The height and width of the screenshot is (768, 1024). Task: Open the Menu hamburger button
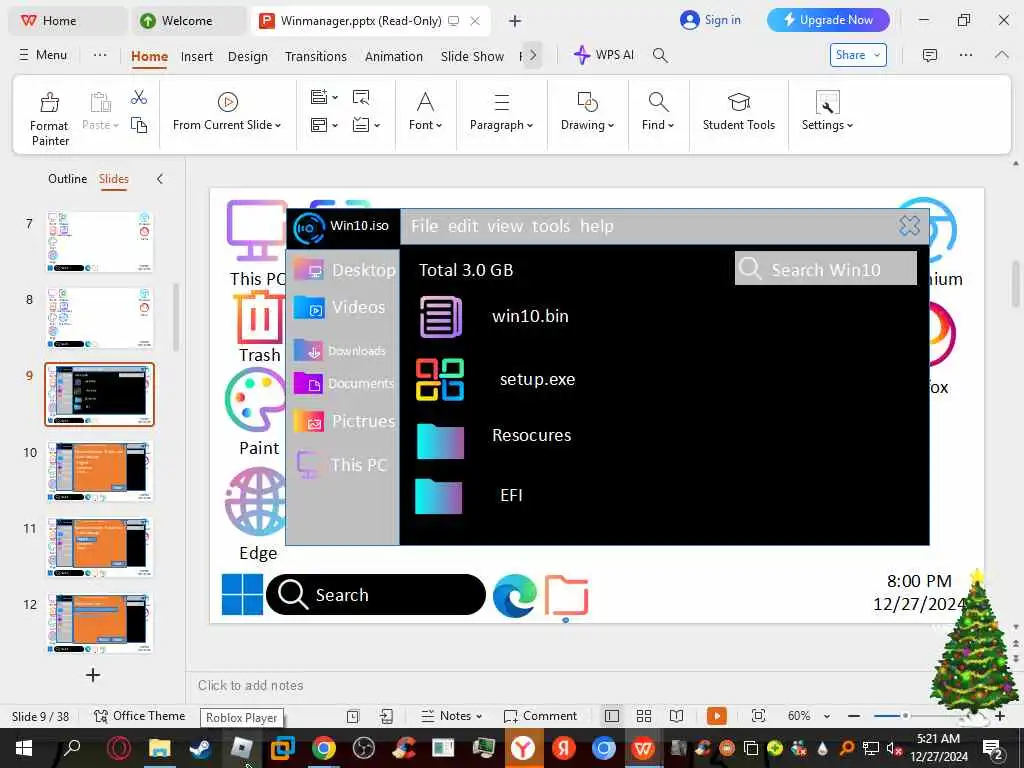pos(43,55)
